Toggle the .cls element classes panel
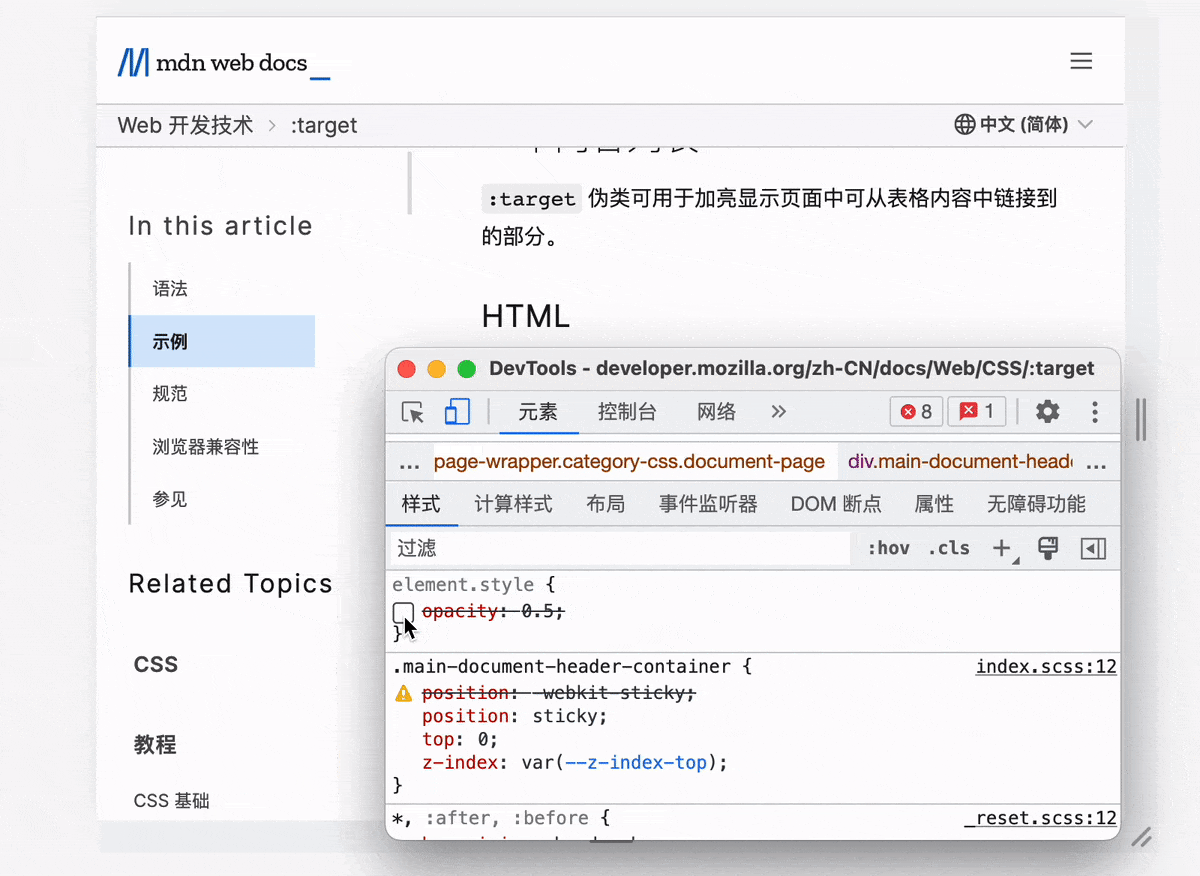Screen dimensions: 1200x876 pyautogui.click(x=949, y=548)
